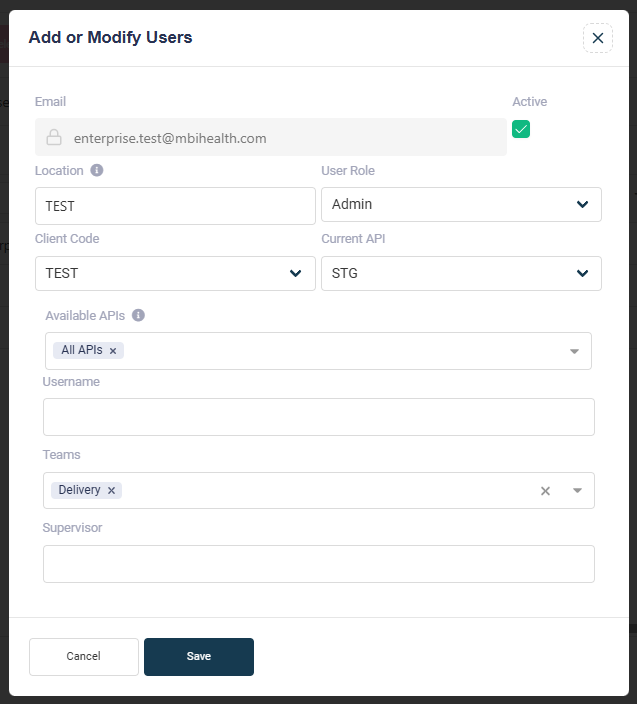This screenshot has width=637, height=704.
Task: Click the Delivery tag label in Teams
Action: [79, 490]
